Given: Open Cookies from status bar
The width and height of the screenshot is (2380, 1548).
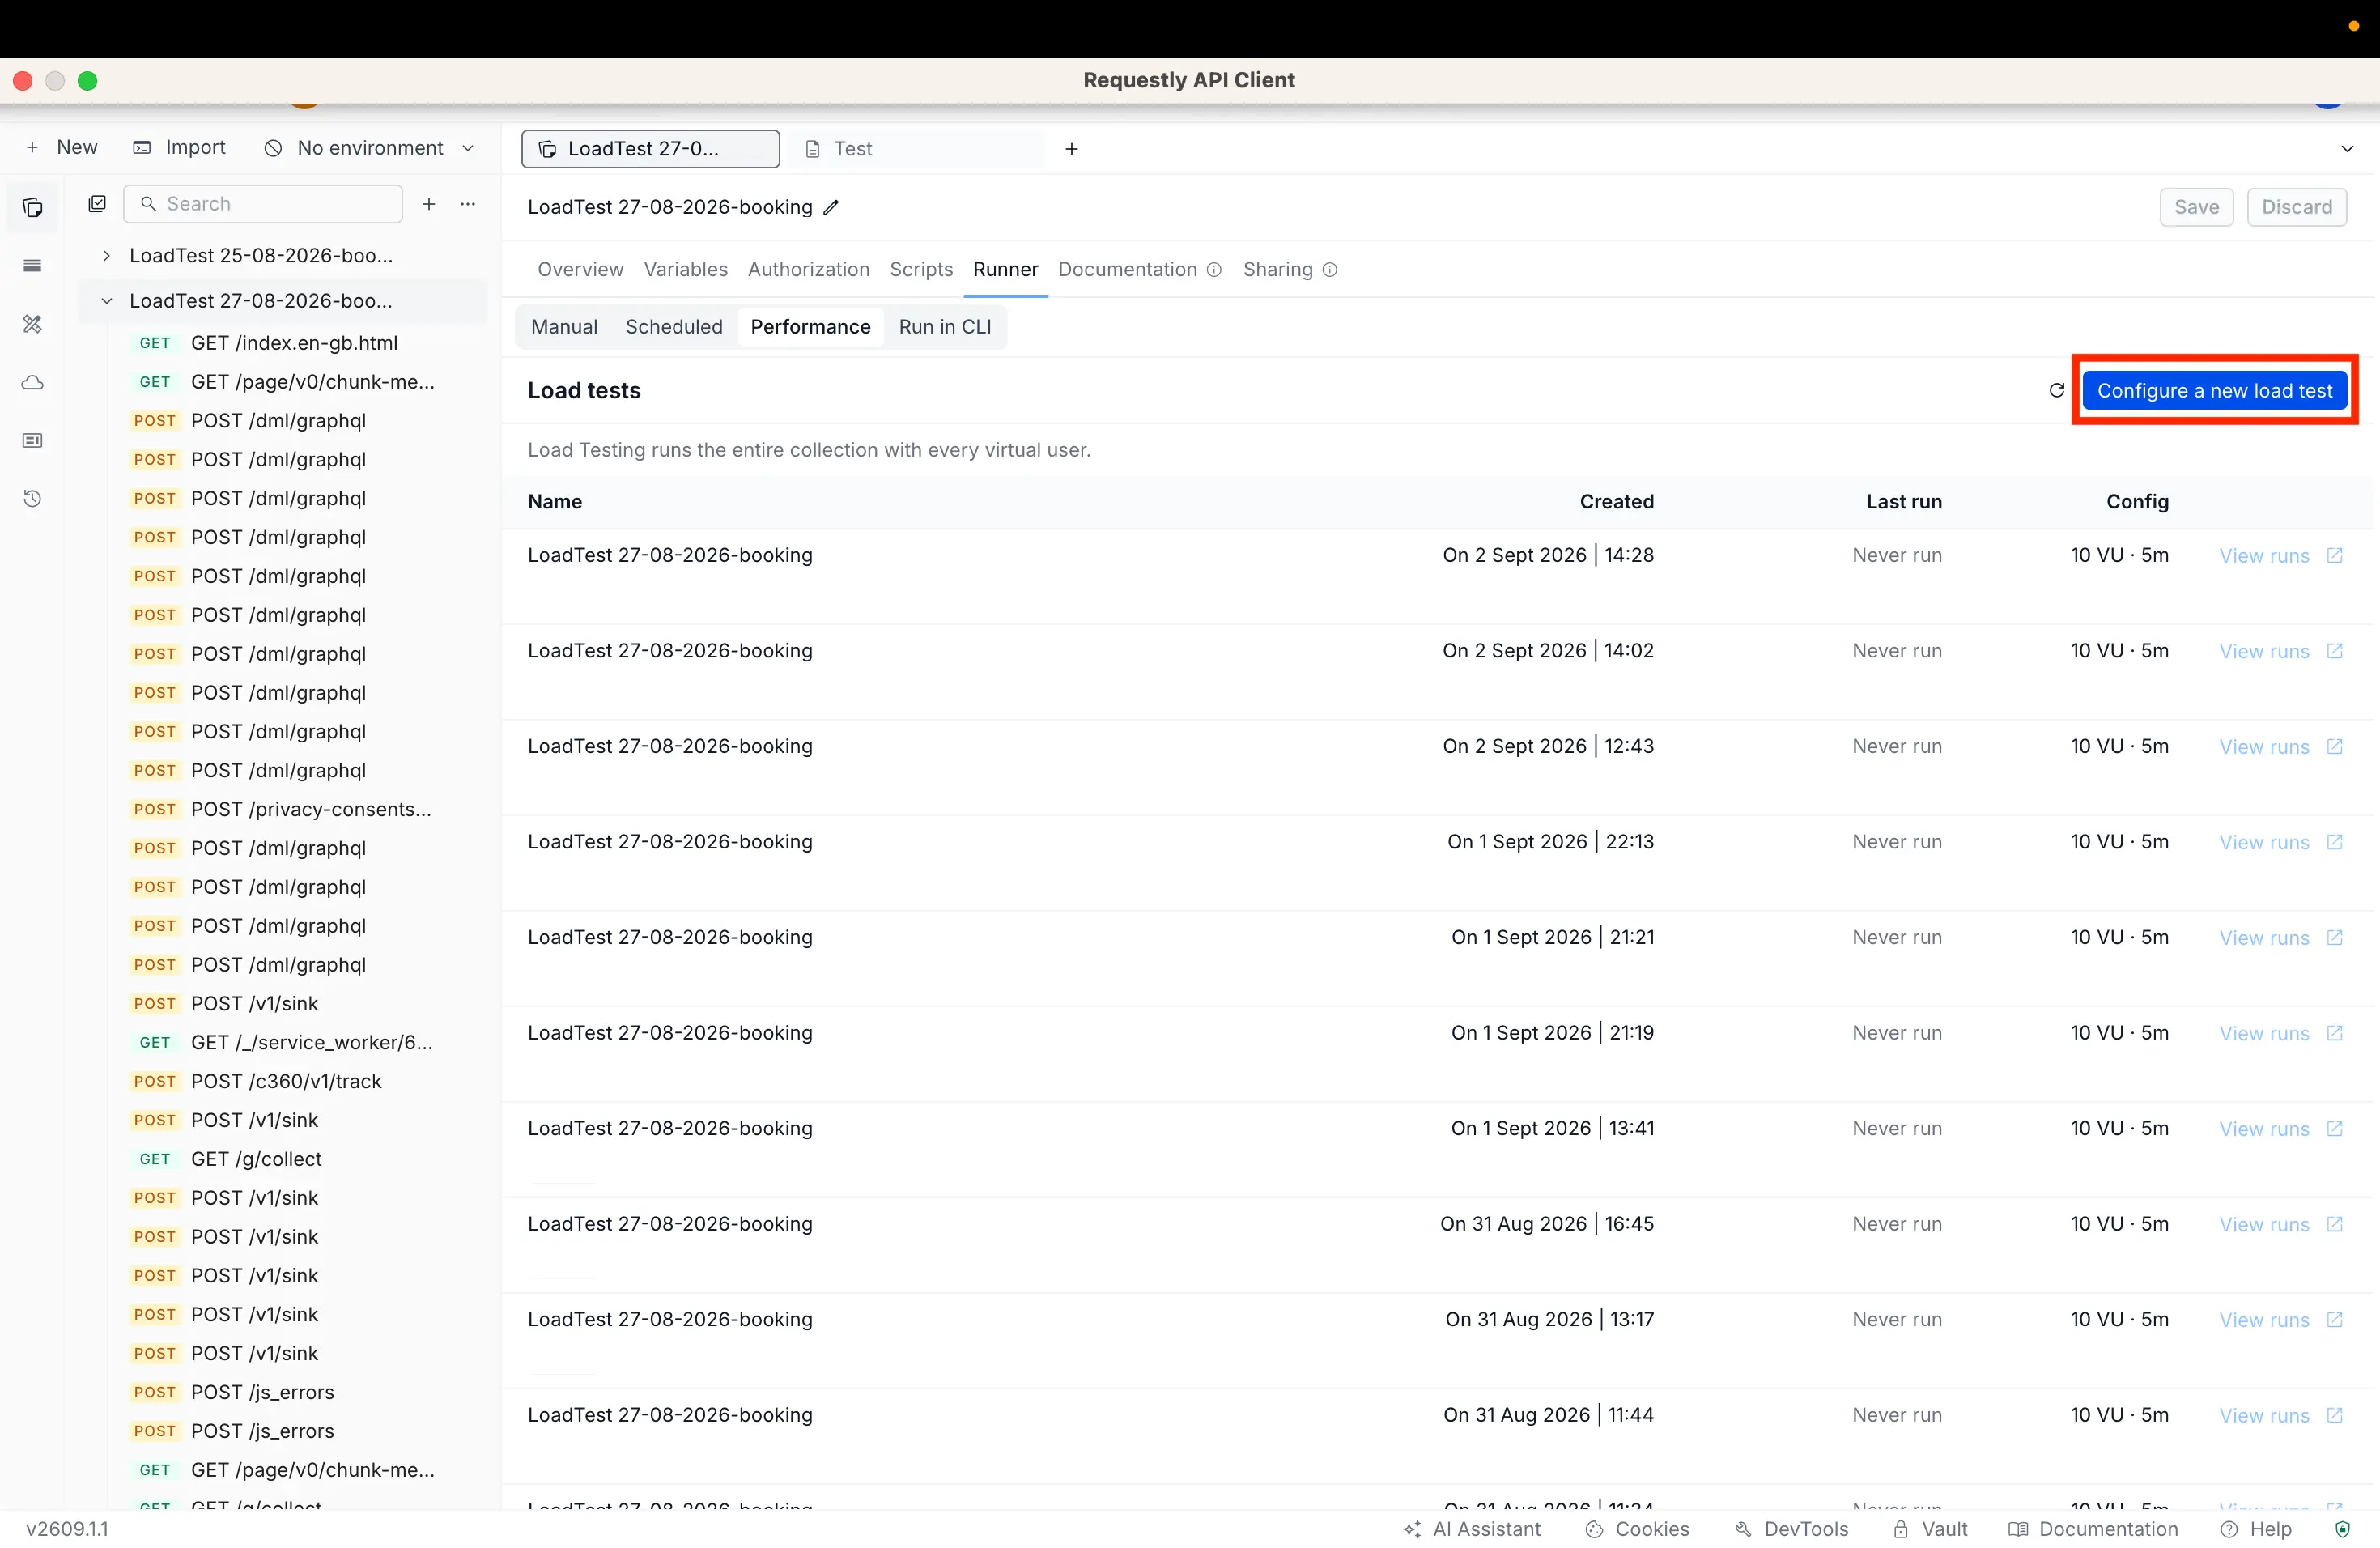Looking at the screenshot, I should pyautogui.click(x=1637, y=1529).
